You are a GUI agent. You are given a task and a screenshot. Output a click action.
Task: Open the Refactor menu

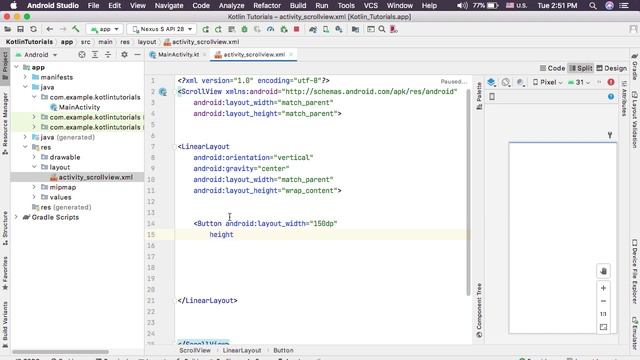[x=267, y=6]
